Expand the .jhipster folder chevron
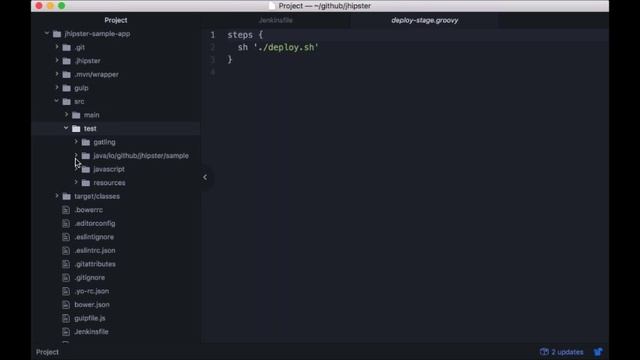 (x=57, y=60)
